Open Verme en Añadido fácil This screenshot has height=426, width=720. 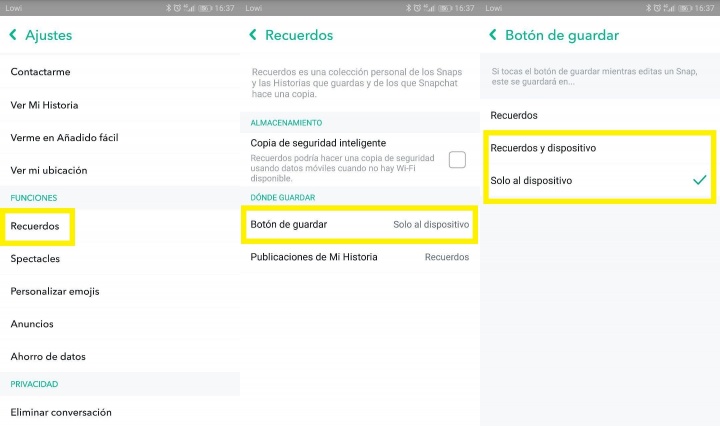[x=120, y=137]
